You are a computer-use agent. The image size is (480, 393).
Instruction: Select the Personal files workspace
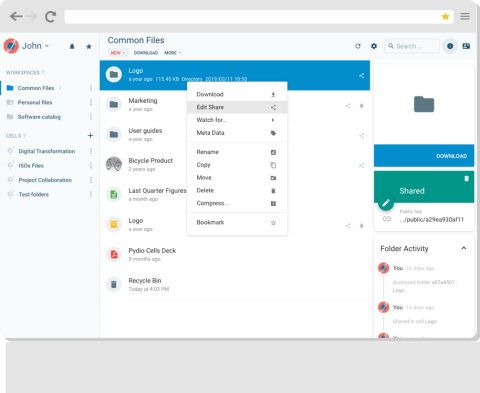pyautogui.click(x=35, y=102)
